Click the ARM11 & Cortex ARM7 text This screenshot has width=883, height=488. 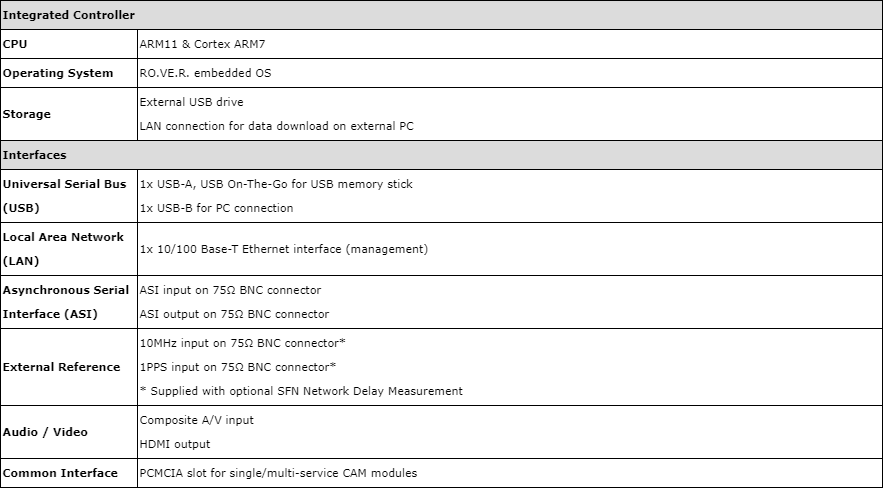[202, 44]
